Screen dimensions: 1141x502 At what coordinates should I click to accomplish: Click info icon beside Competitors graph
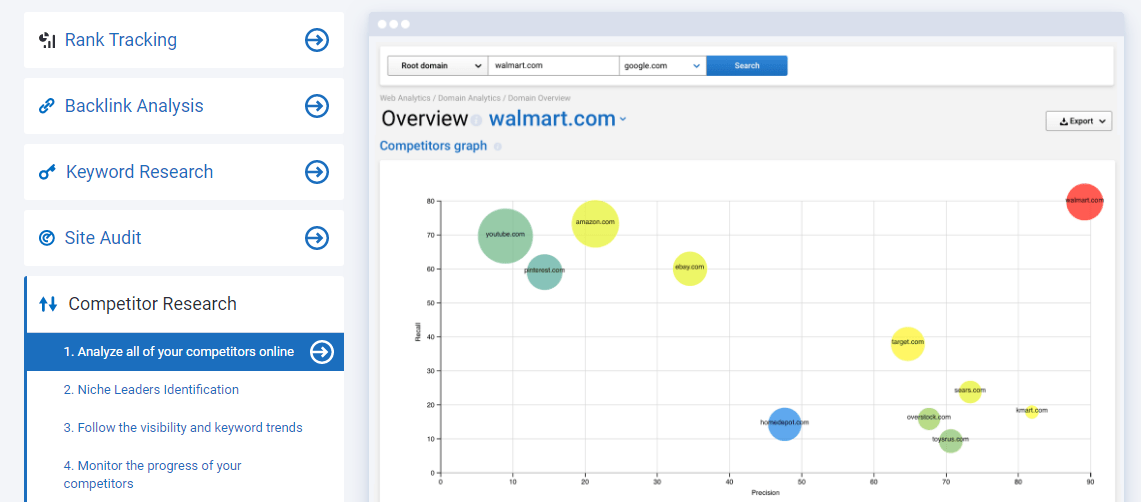[x=498, y=146]
